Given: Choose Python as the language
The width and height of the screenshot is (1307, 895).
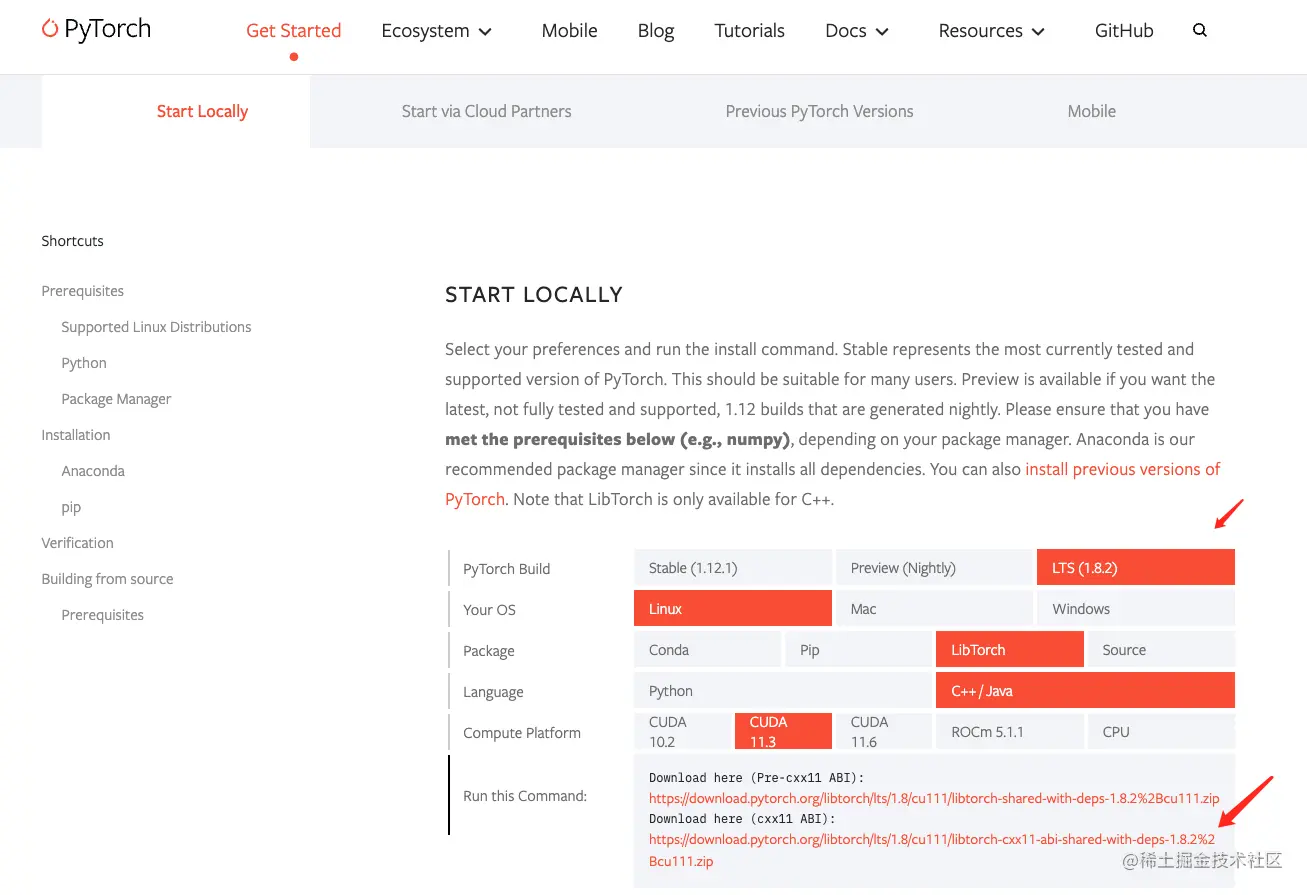Looking at the screenshot, I should pos(783,690).
